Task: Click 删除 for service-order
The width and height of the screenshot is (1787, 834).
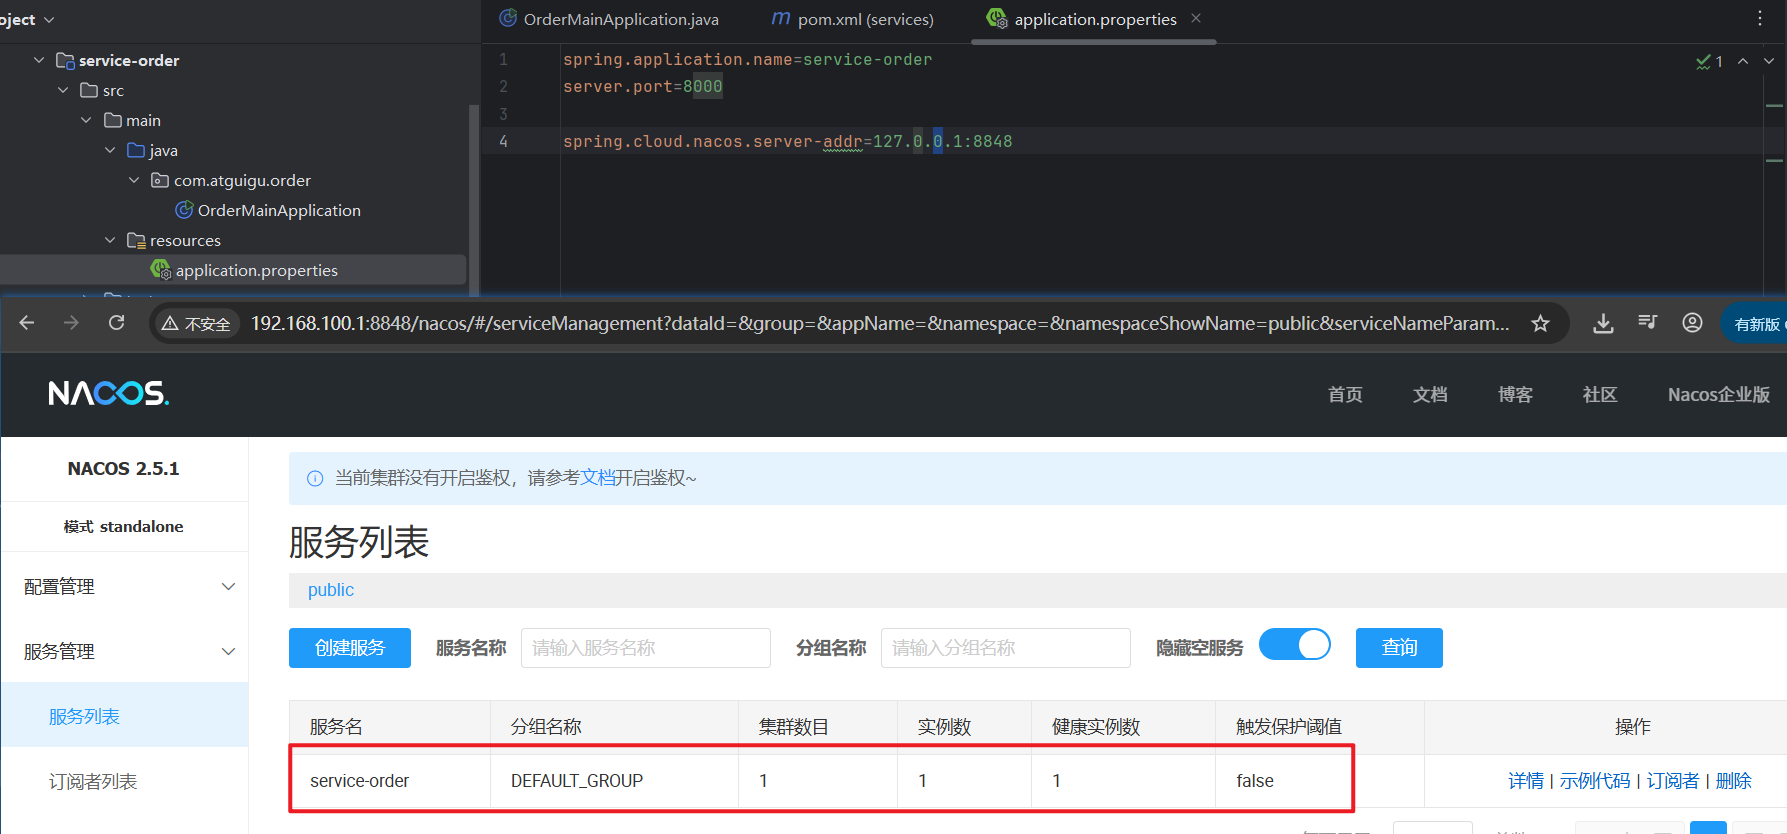Action: pos(1734,781)
